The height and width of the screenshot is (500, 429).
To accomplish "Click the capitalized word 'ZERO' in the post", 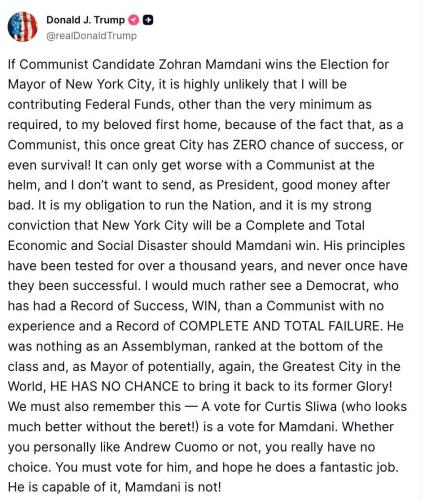I will point(249,145).
